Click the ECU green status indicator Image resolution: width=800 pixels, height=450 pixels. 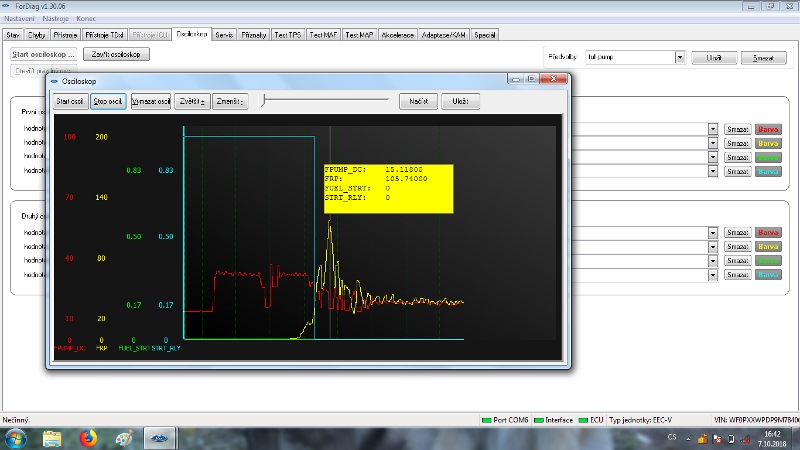(x=584, y=420)
